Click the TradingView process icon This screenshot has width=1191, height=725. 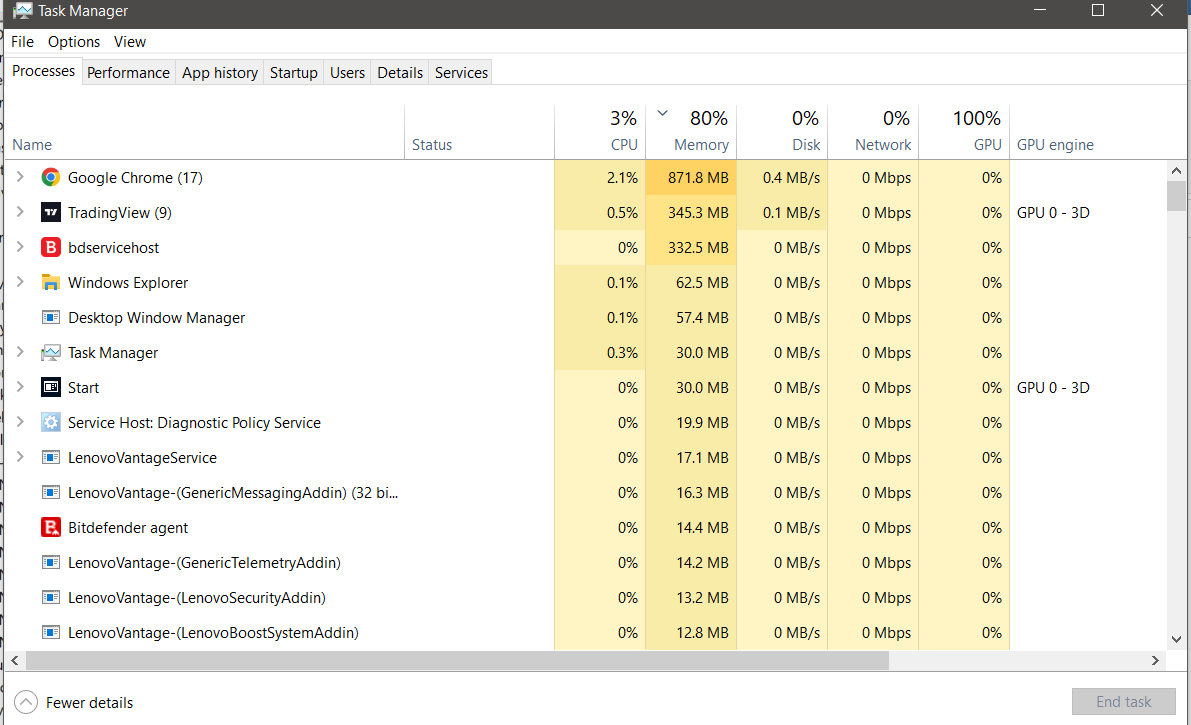tap(51, 213)
